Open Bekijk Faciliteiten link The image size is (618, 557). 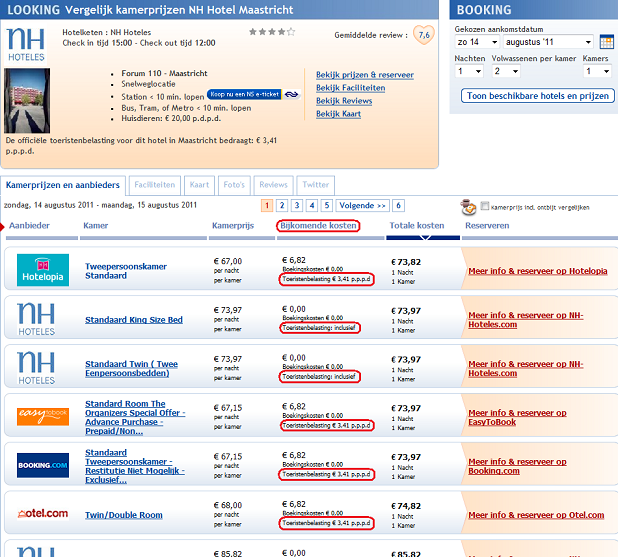(350, 88)
